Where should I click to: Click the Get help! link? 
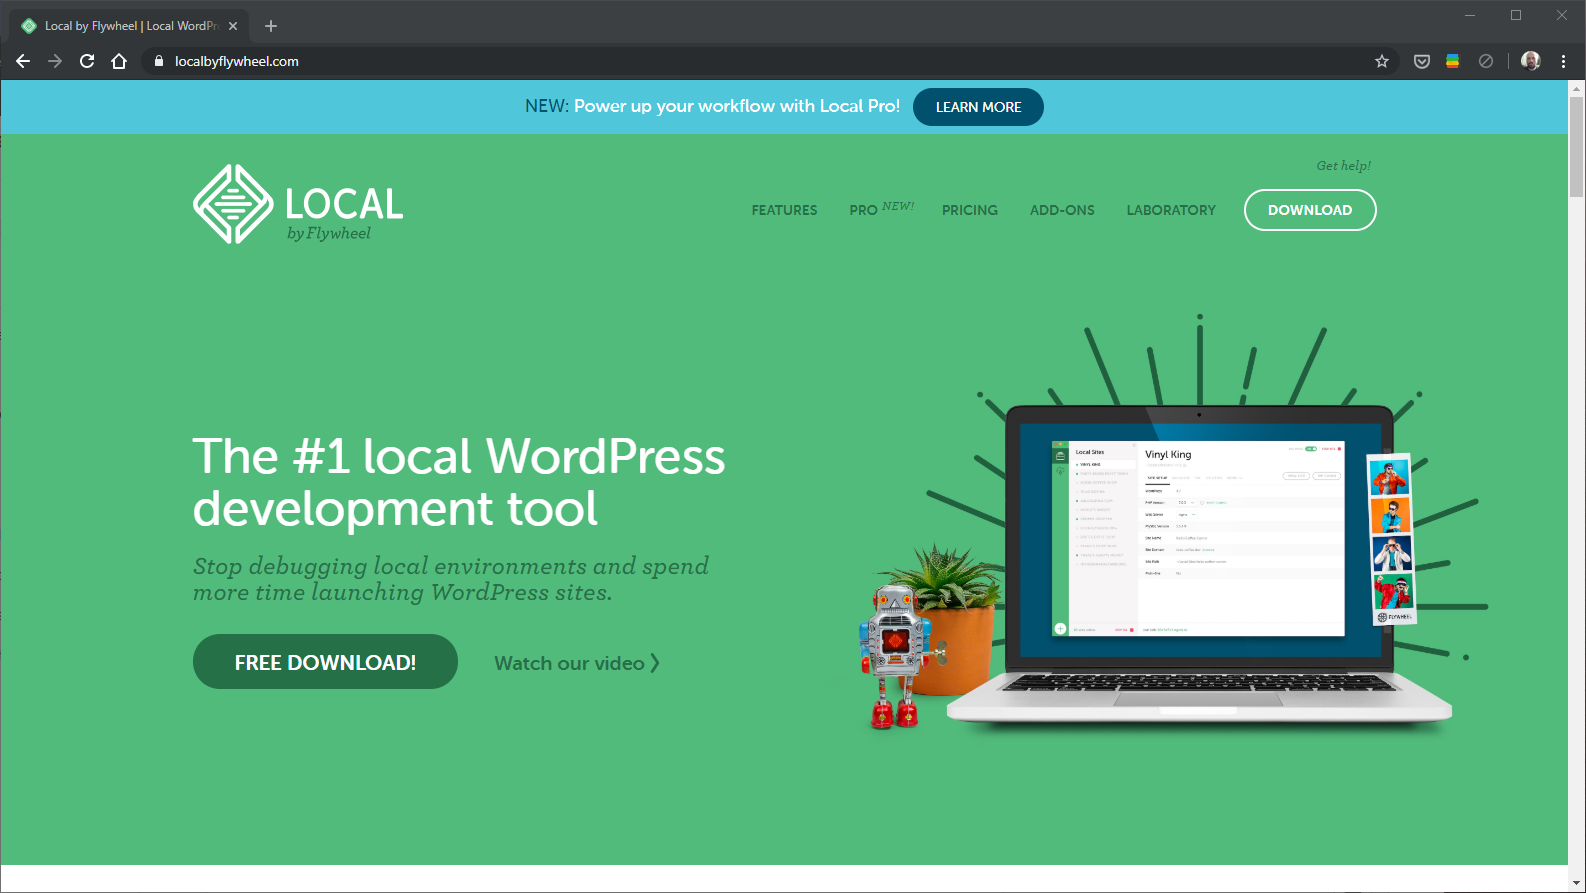click(1343, 166)
